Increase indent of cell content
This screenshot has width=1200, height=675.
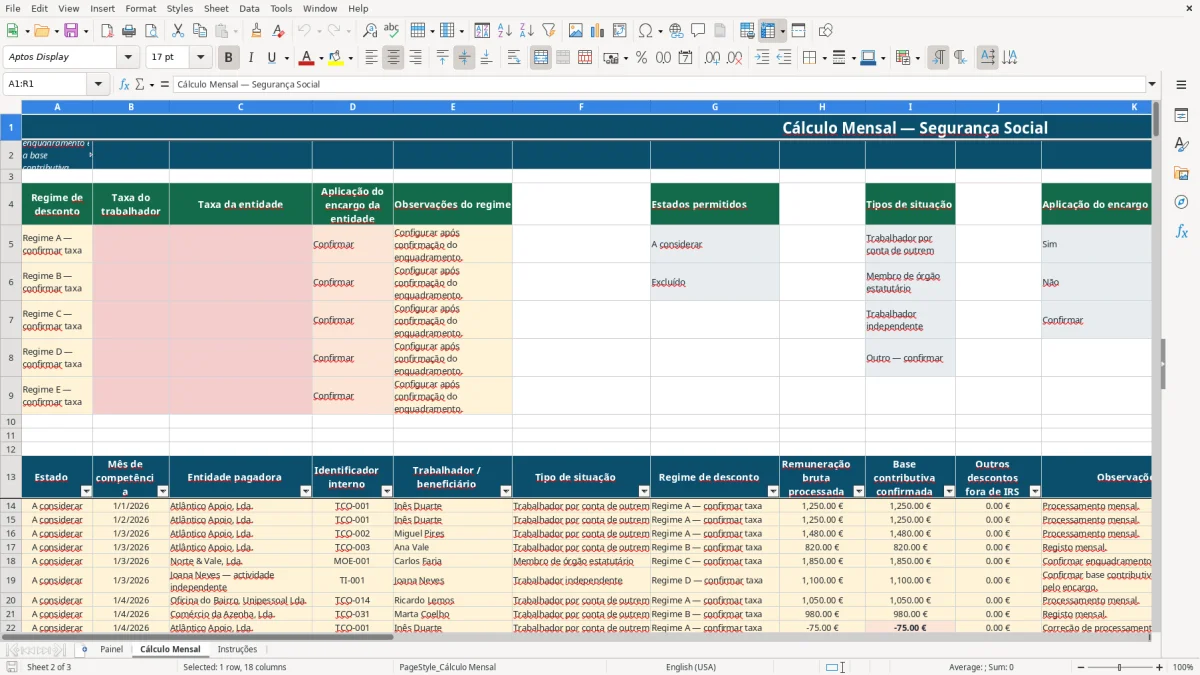[762, 58]
